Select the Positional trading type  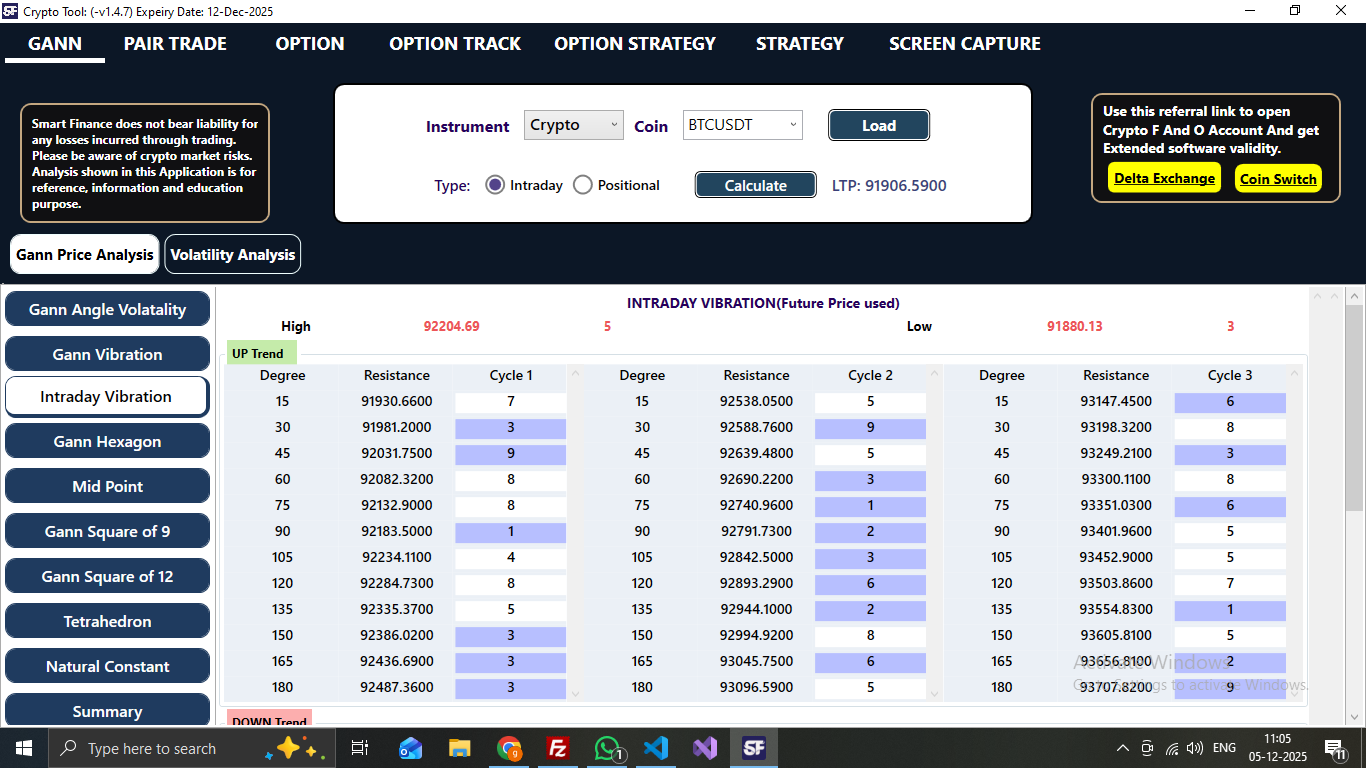click(583, 184)
